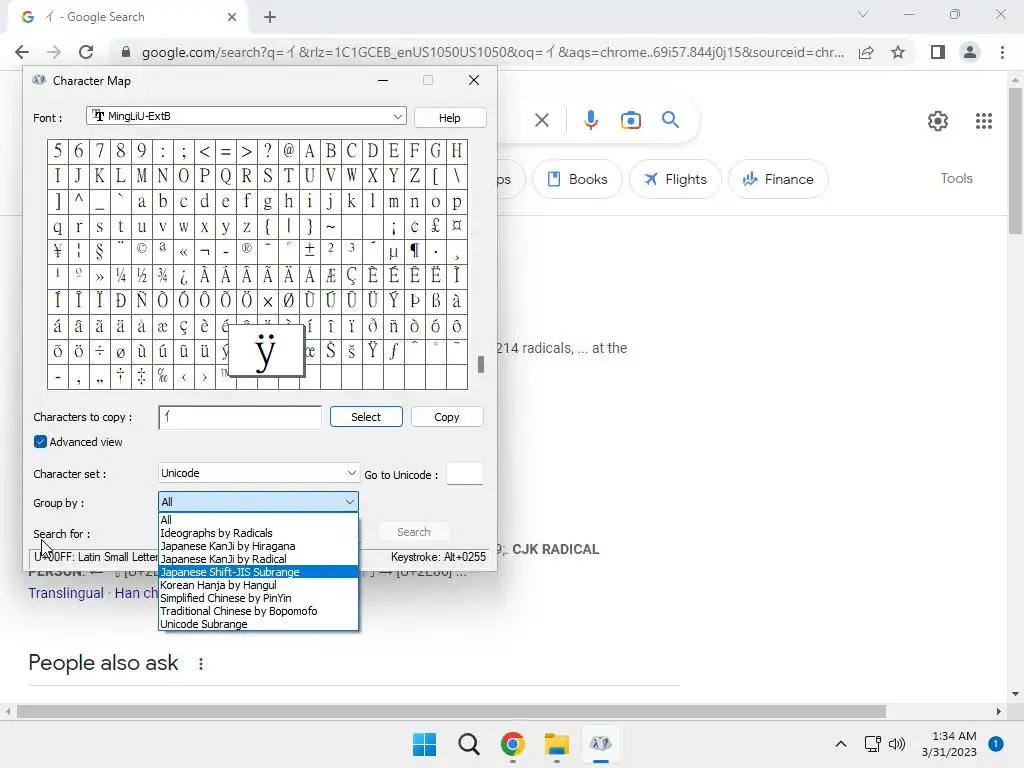Open the taskbar clock and date

949,744
